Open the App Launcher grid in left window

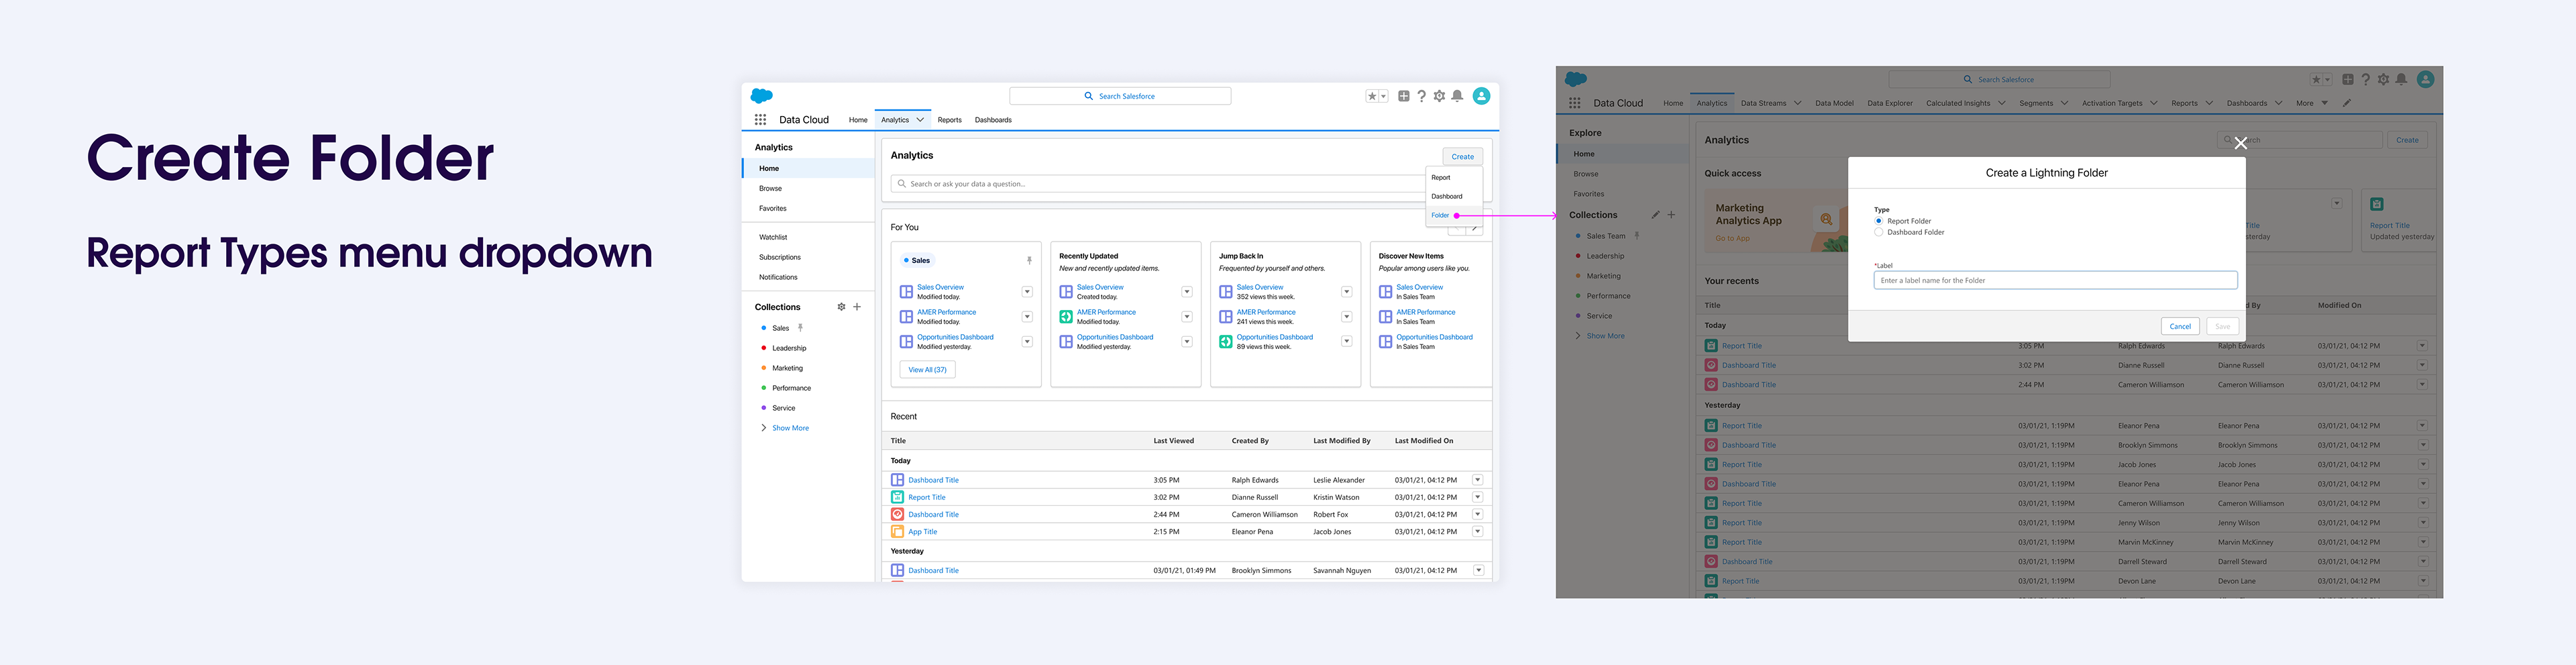(x=760, y=119)
